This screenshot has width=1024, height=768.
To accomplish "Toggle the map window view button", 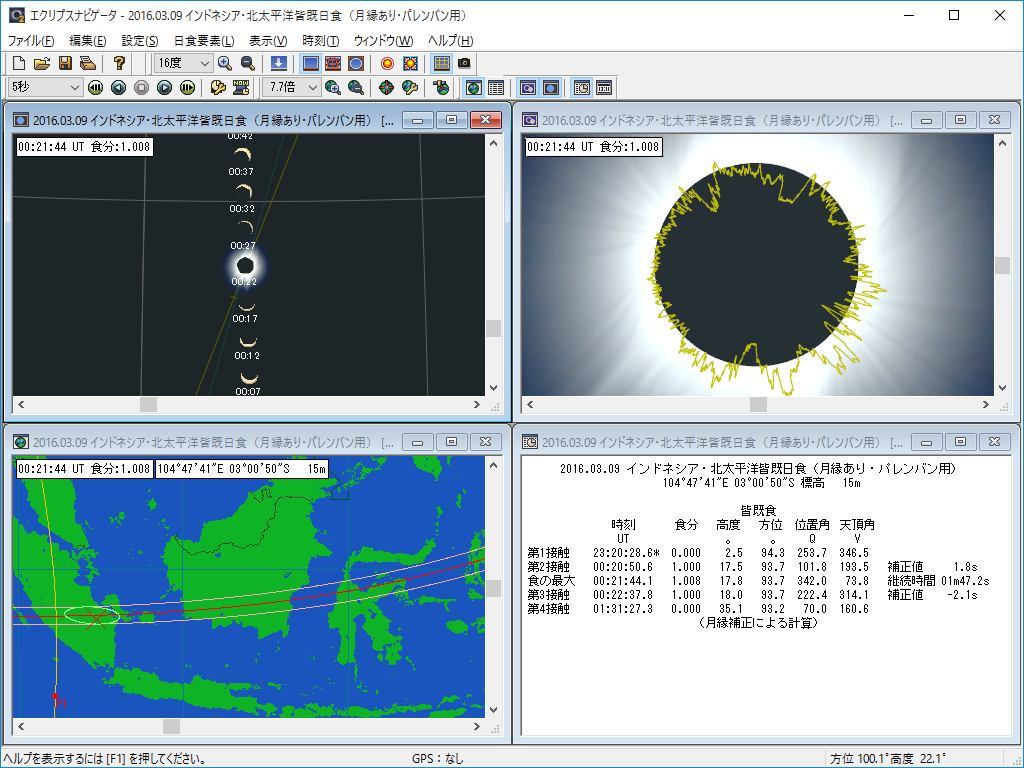I will (474, 88).
